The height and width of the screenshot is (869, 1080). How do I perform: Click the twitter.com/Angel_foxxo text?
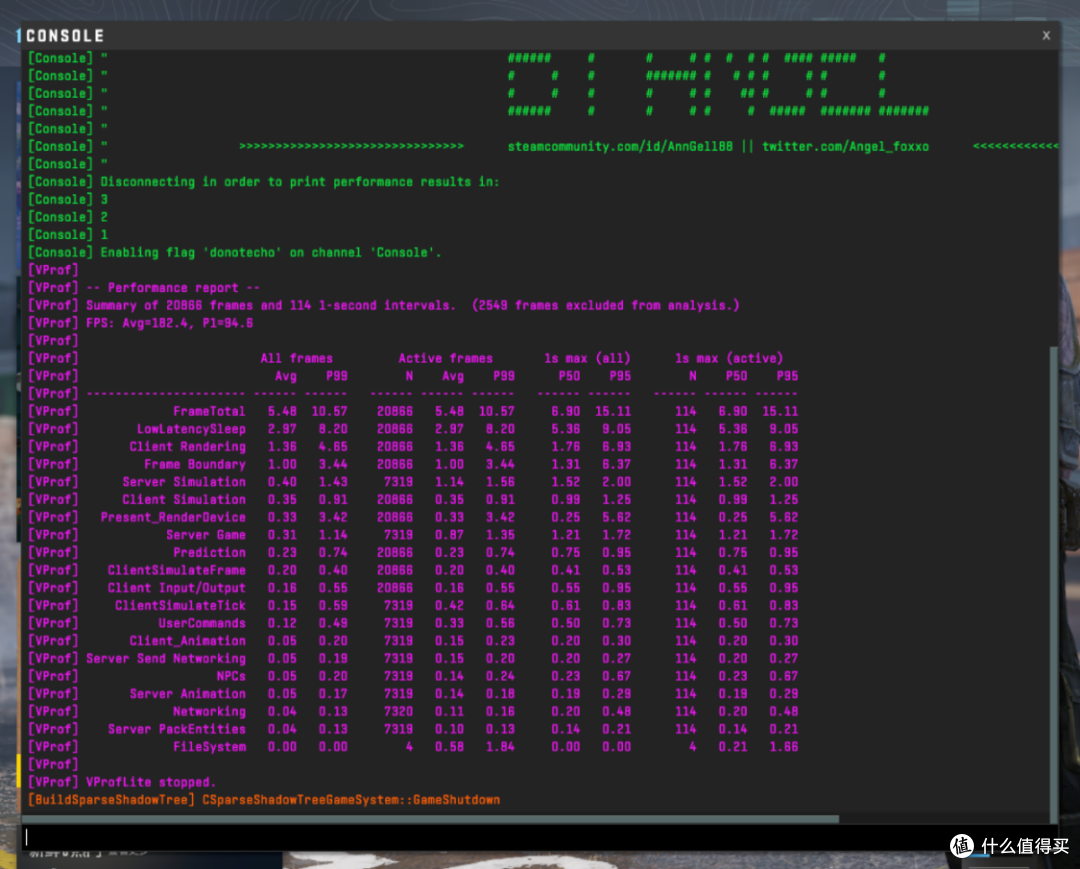(x=845, y=147)
